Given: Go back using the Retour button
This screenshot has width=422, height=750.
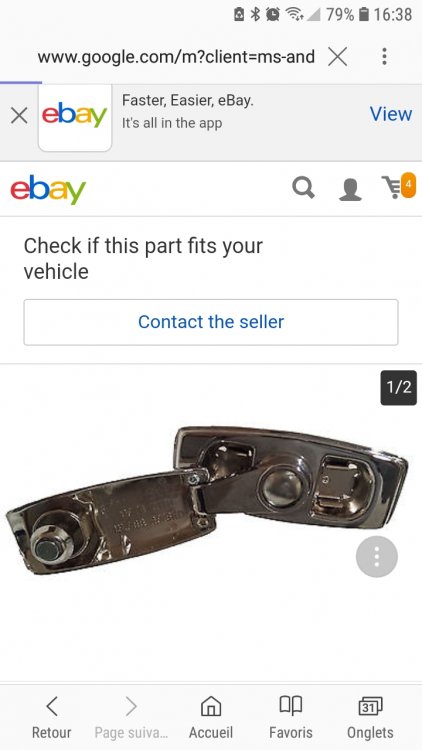Looking at the screenshot, I should [x=52, y=717].
